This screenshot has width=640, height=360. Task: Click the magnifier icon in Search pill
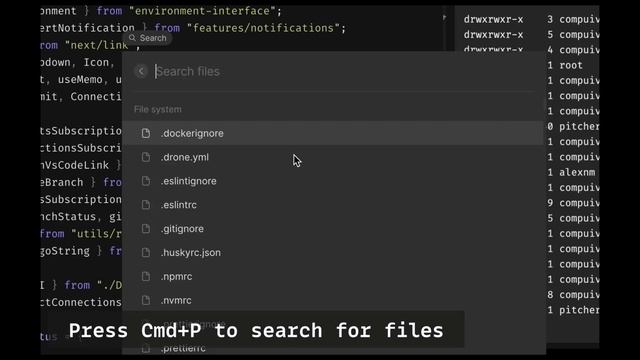[132, 38]
